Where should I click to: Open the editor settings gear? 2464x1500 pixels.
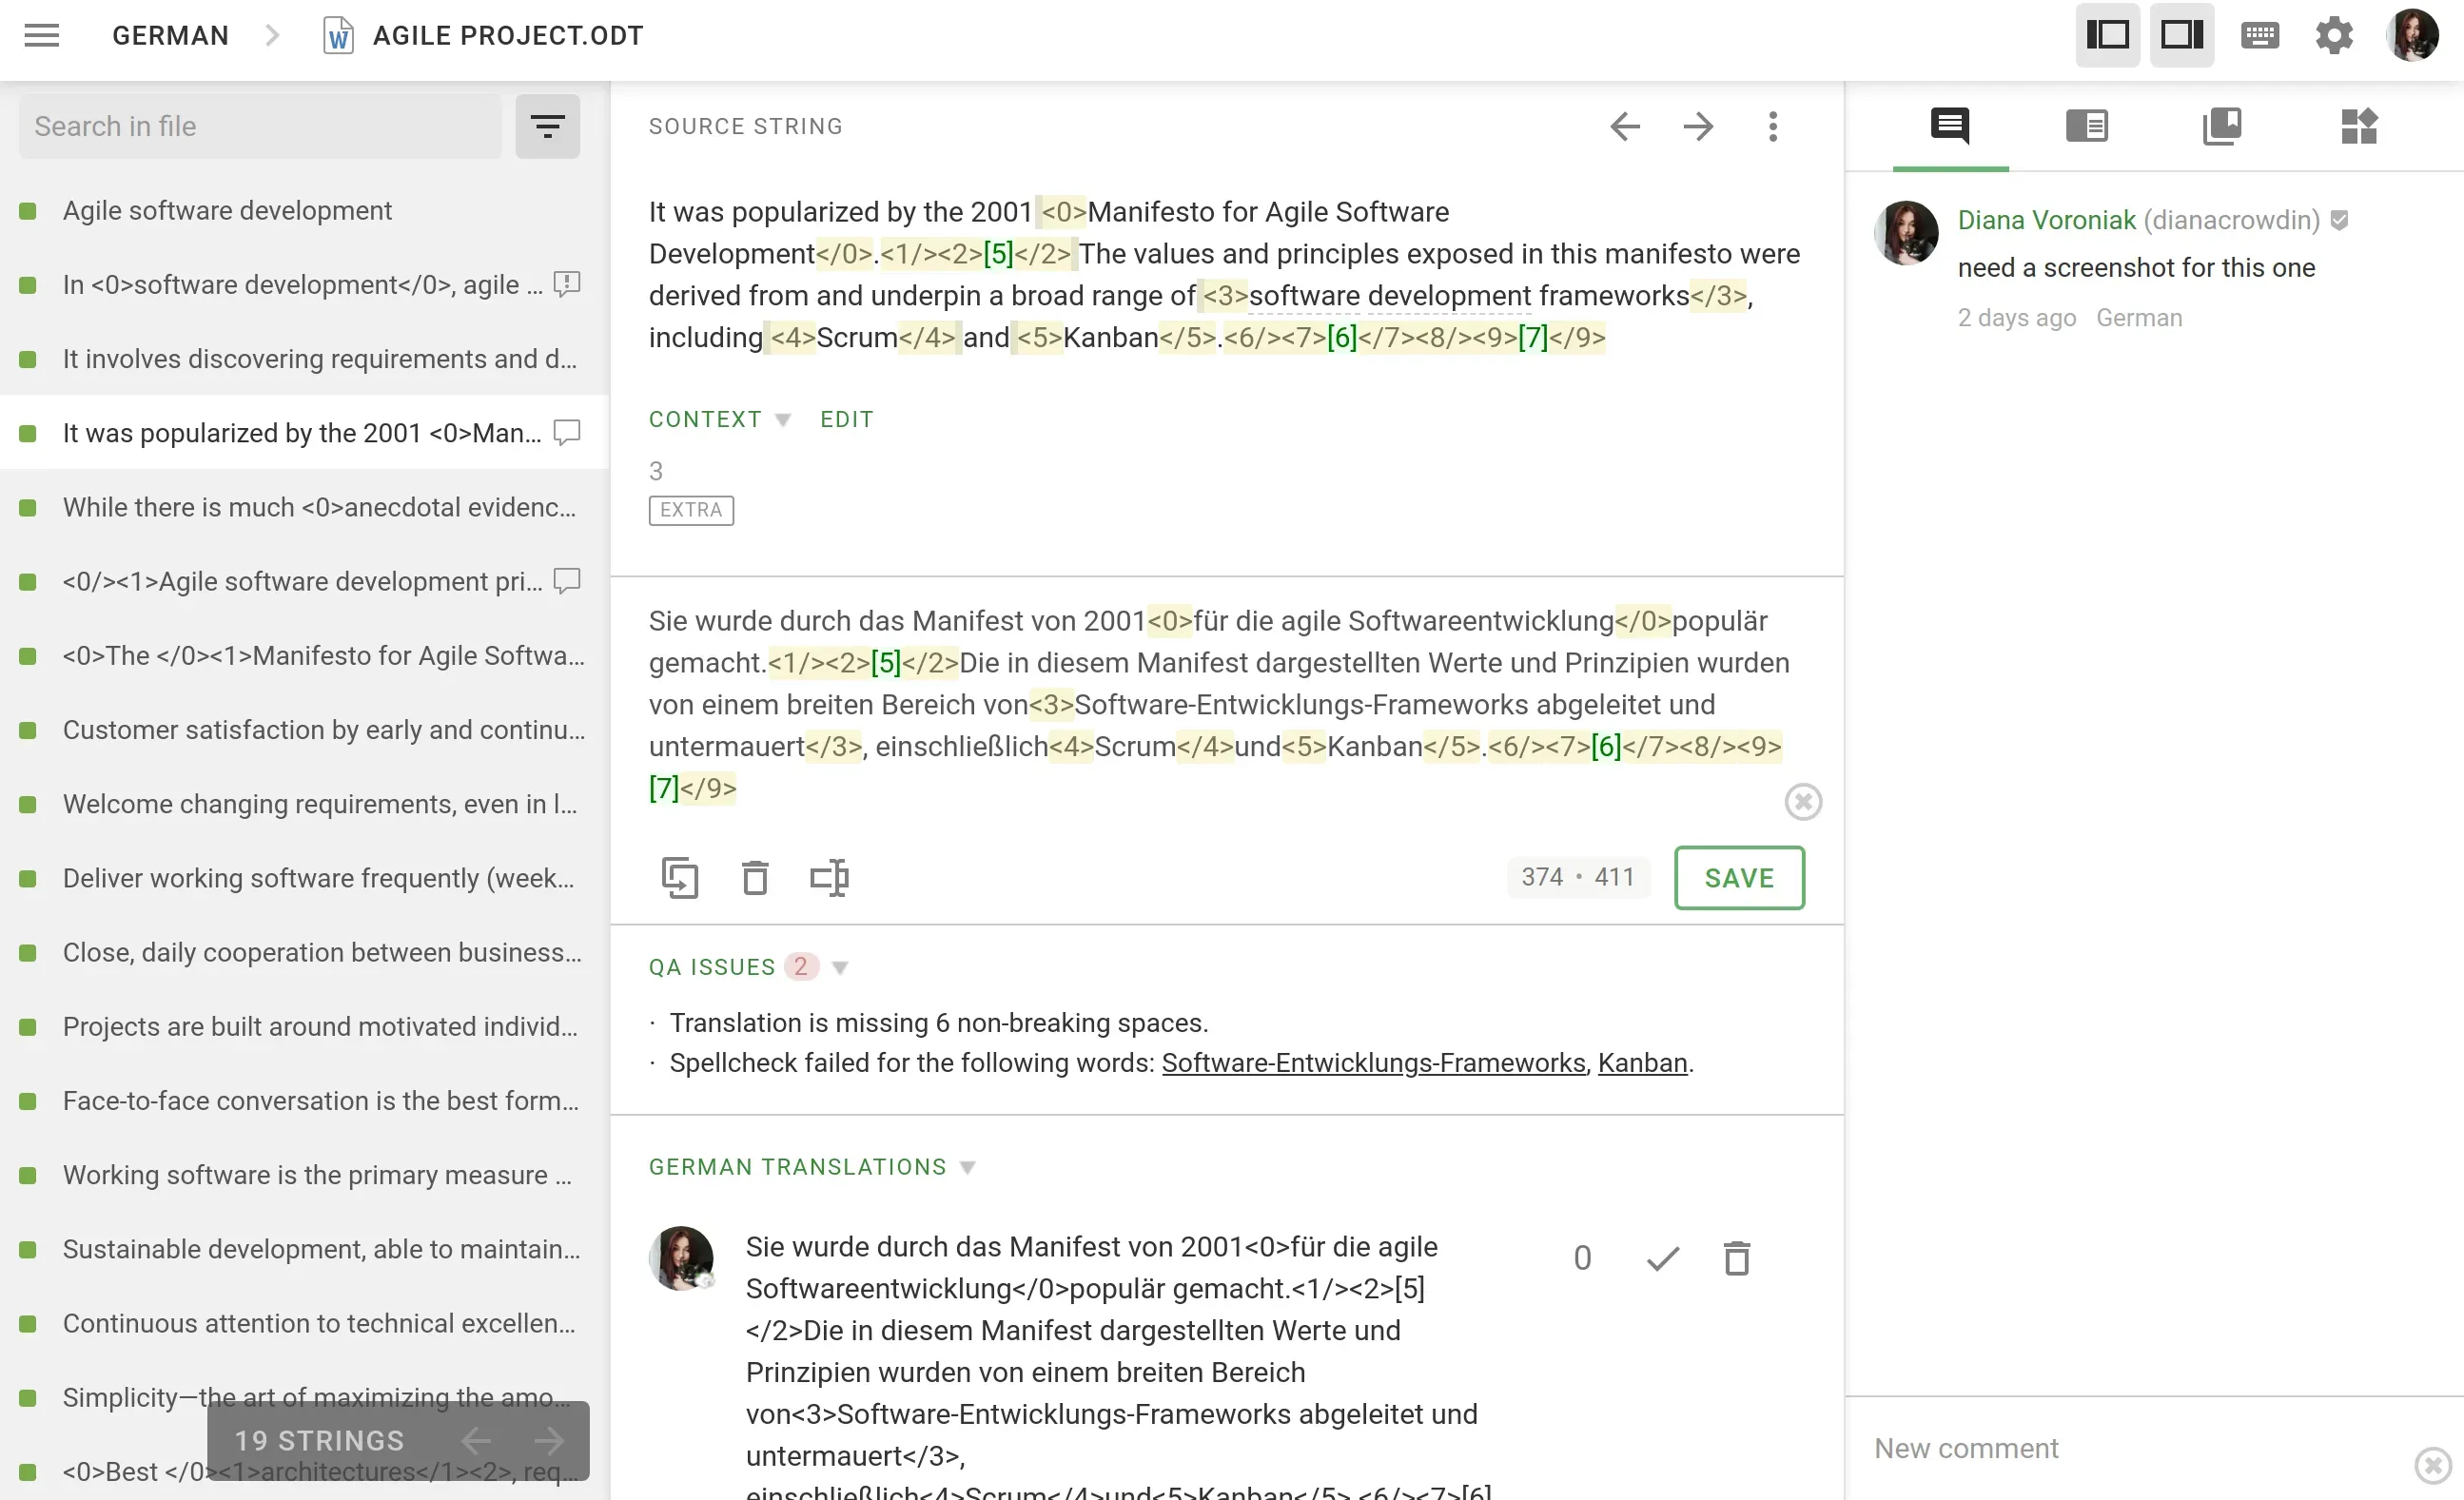tap(2334, 35)
